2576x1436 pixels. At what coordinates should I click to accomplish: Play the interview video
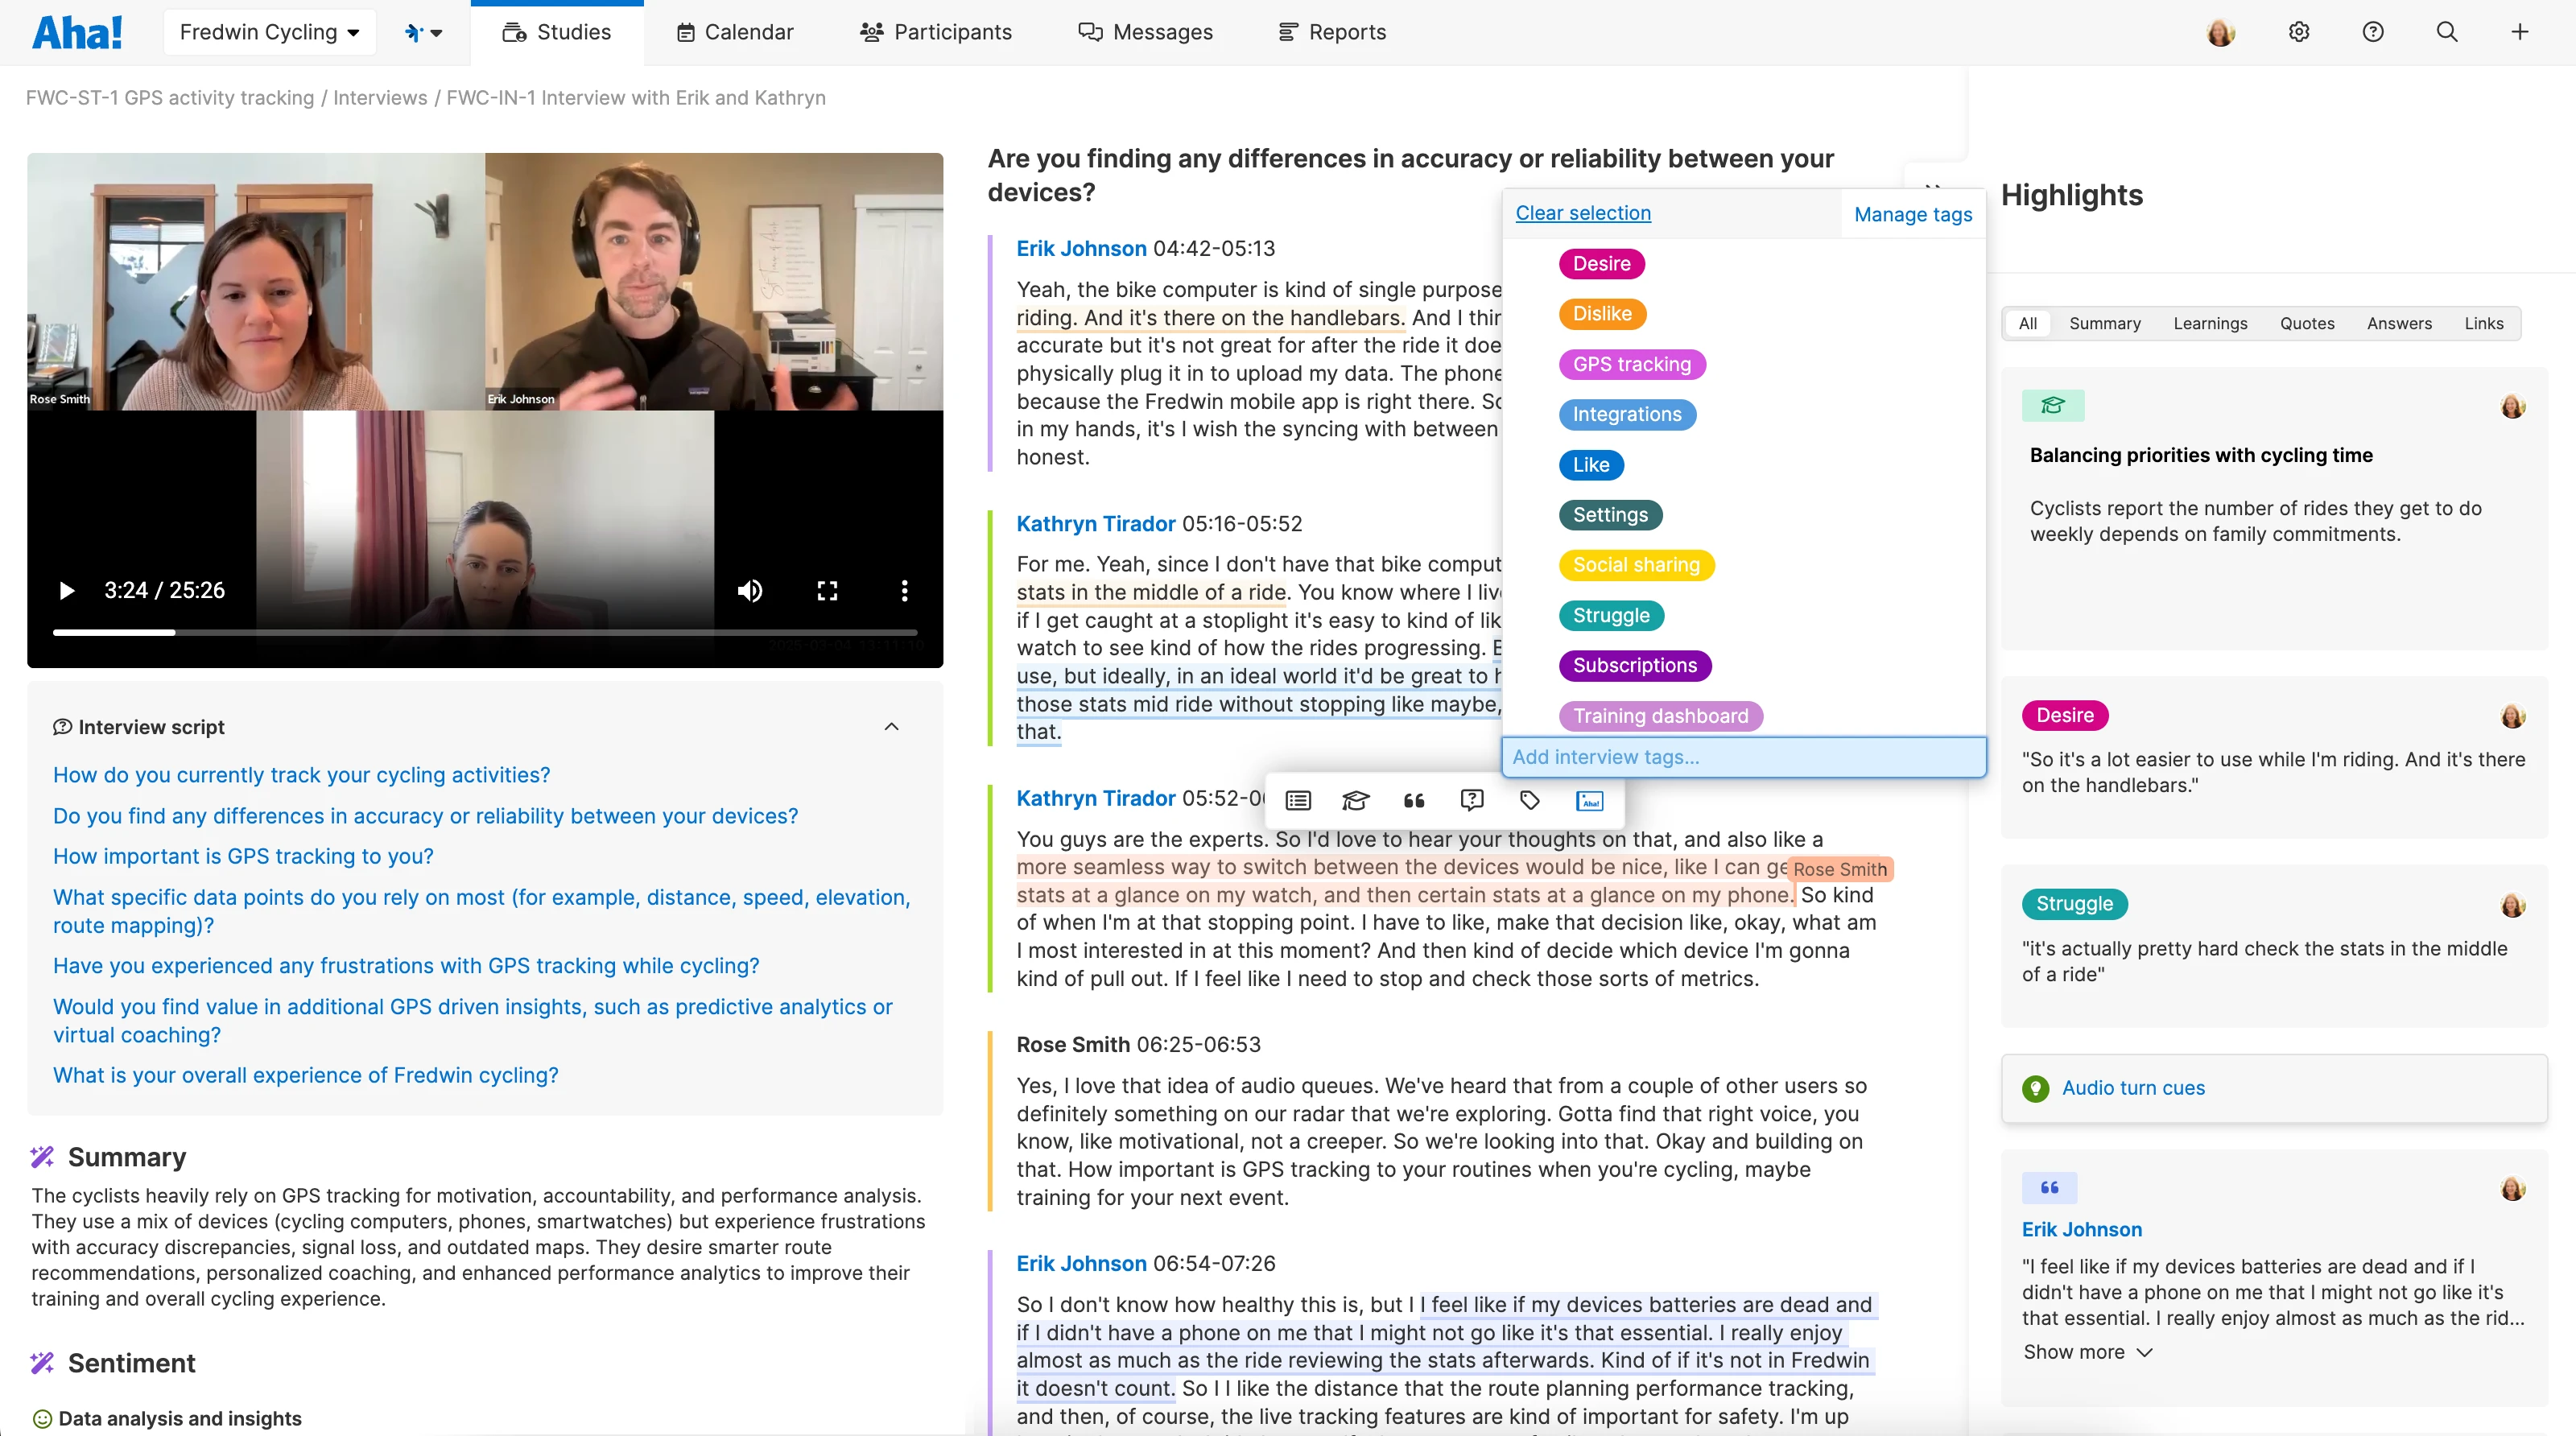66,590
